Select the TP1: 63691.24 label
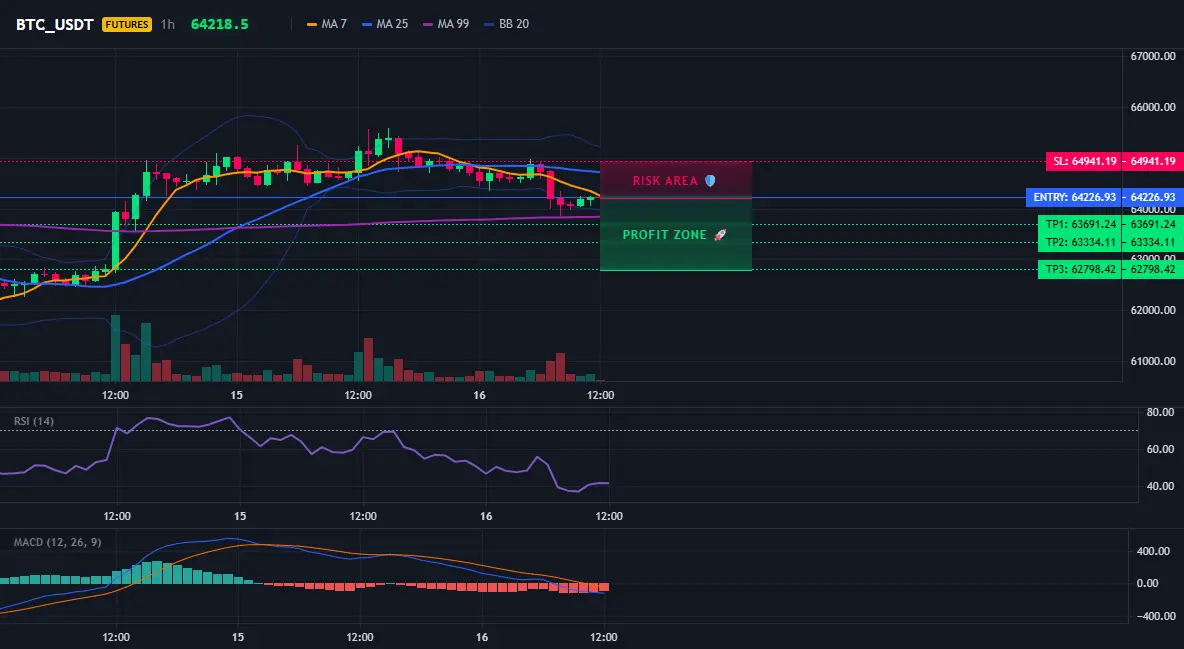Viewport: 1184px width, 649px height. pos(1081,224)
